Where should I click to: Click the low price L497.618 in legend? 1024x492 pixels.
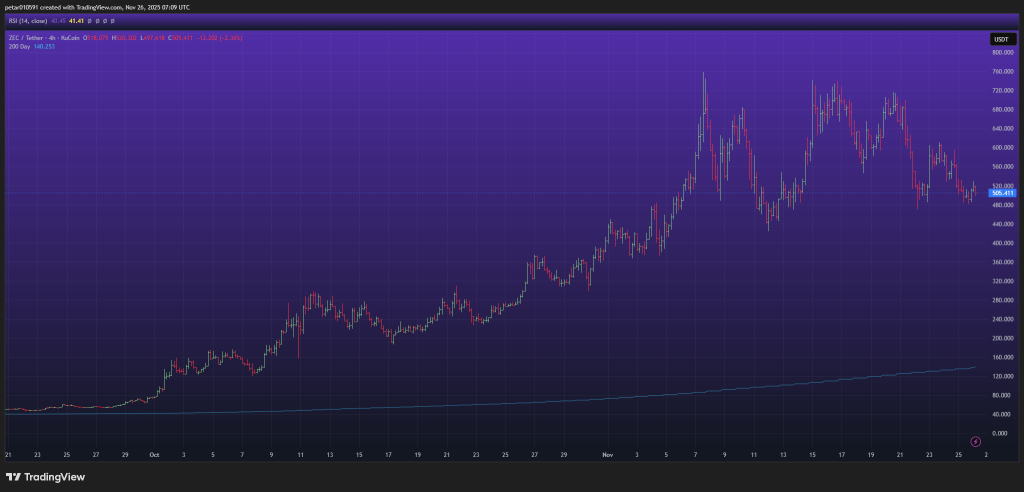click(x=152, y=37)
